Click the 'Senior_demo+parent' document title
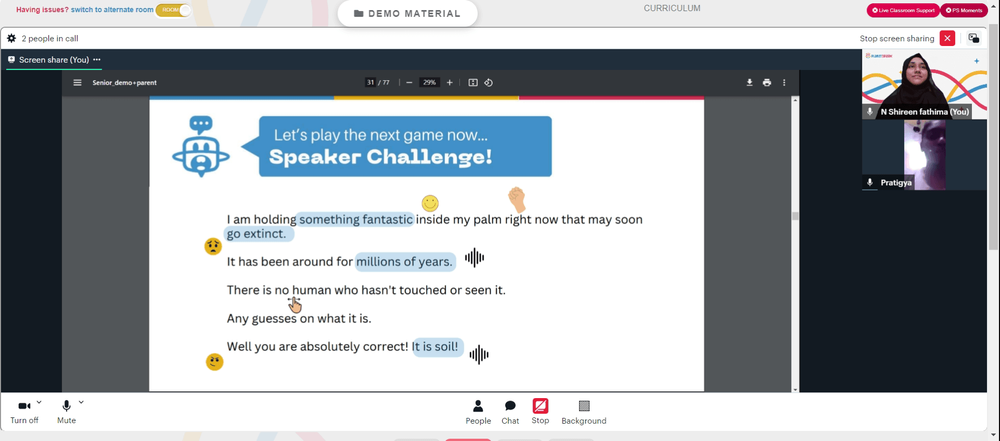The height and width of the screenshot is (441, 1000). [124, 82]
